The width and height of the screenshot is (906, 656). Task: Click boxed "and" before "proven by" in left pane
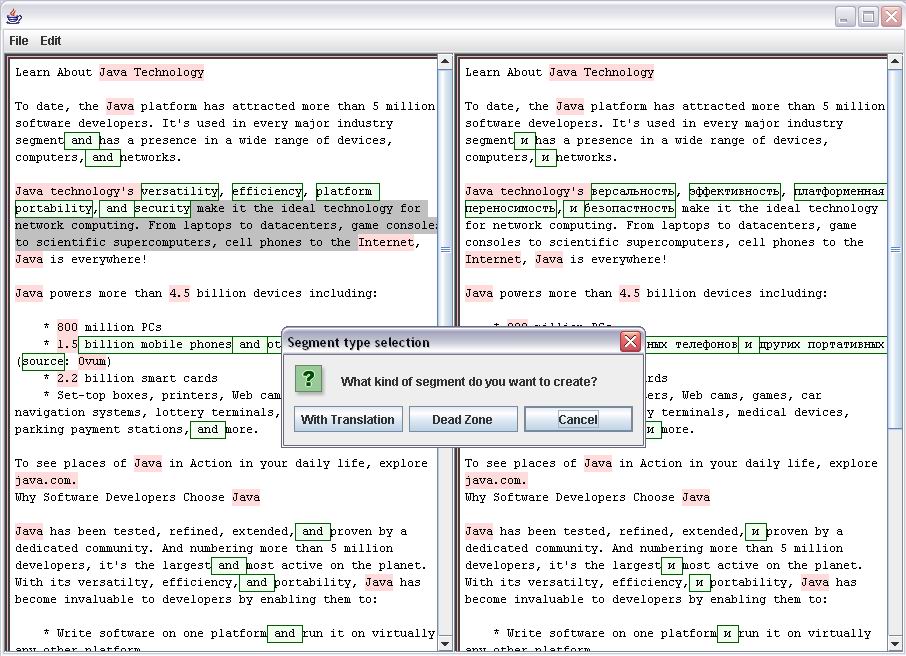tap(313, 531)
